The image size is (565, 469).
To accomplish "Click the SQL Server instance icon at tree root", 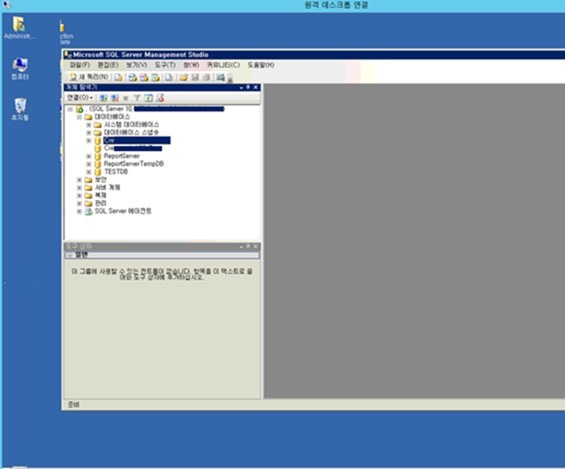I will [x=80, y=109].
